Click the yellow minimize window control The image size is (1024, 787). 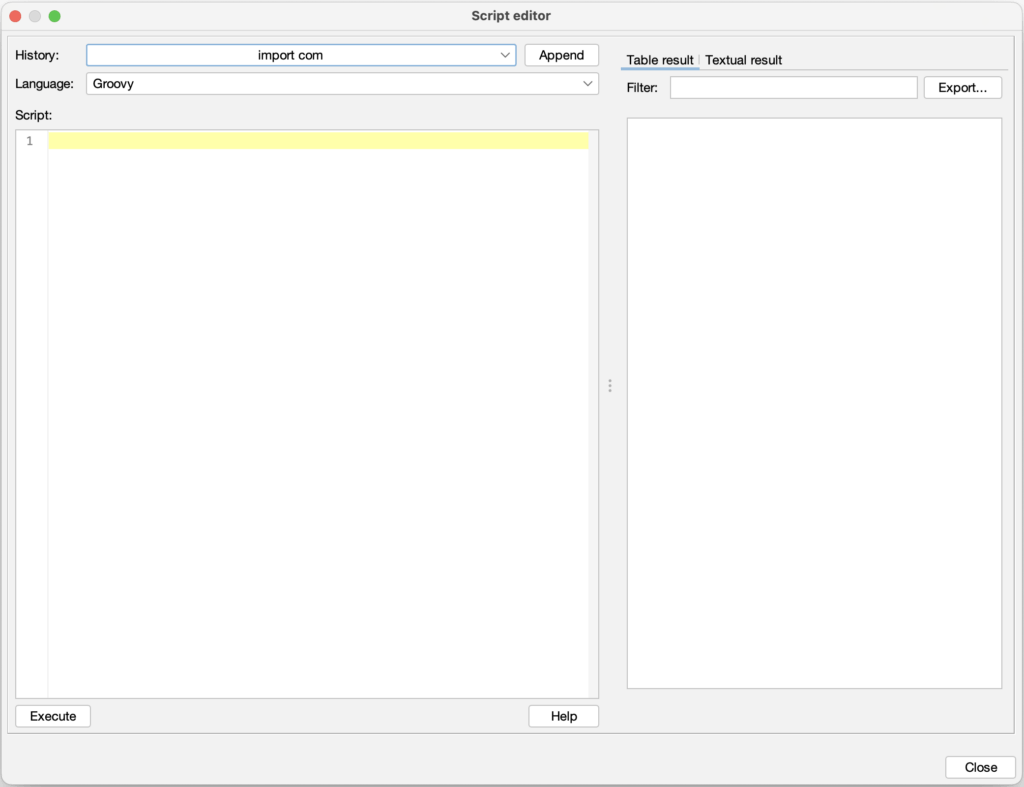pyautogui.click(x=35, y=16)
